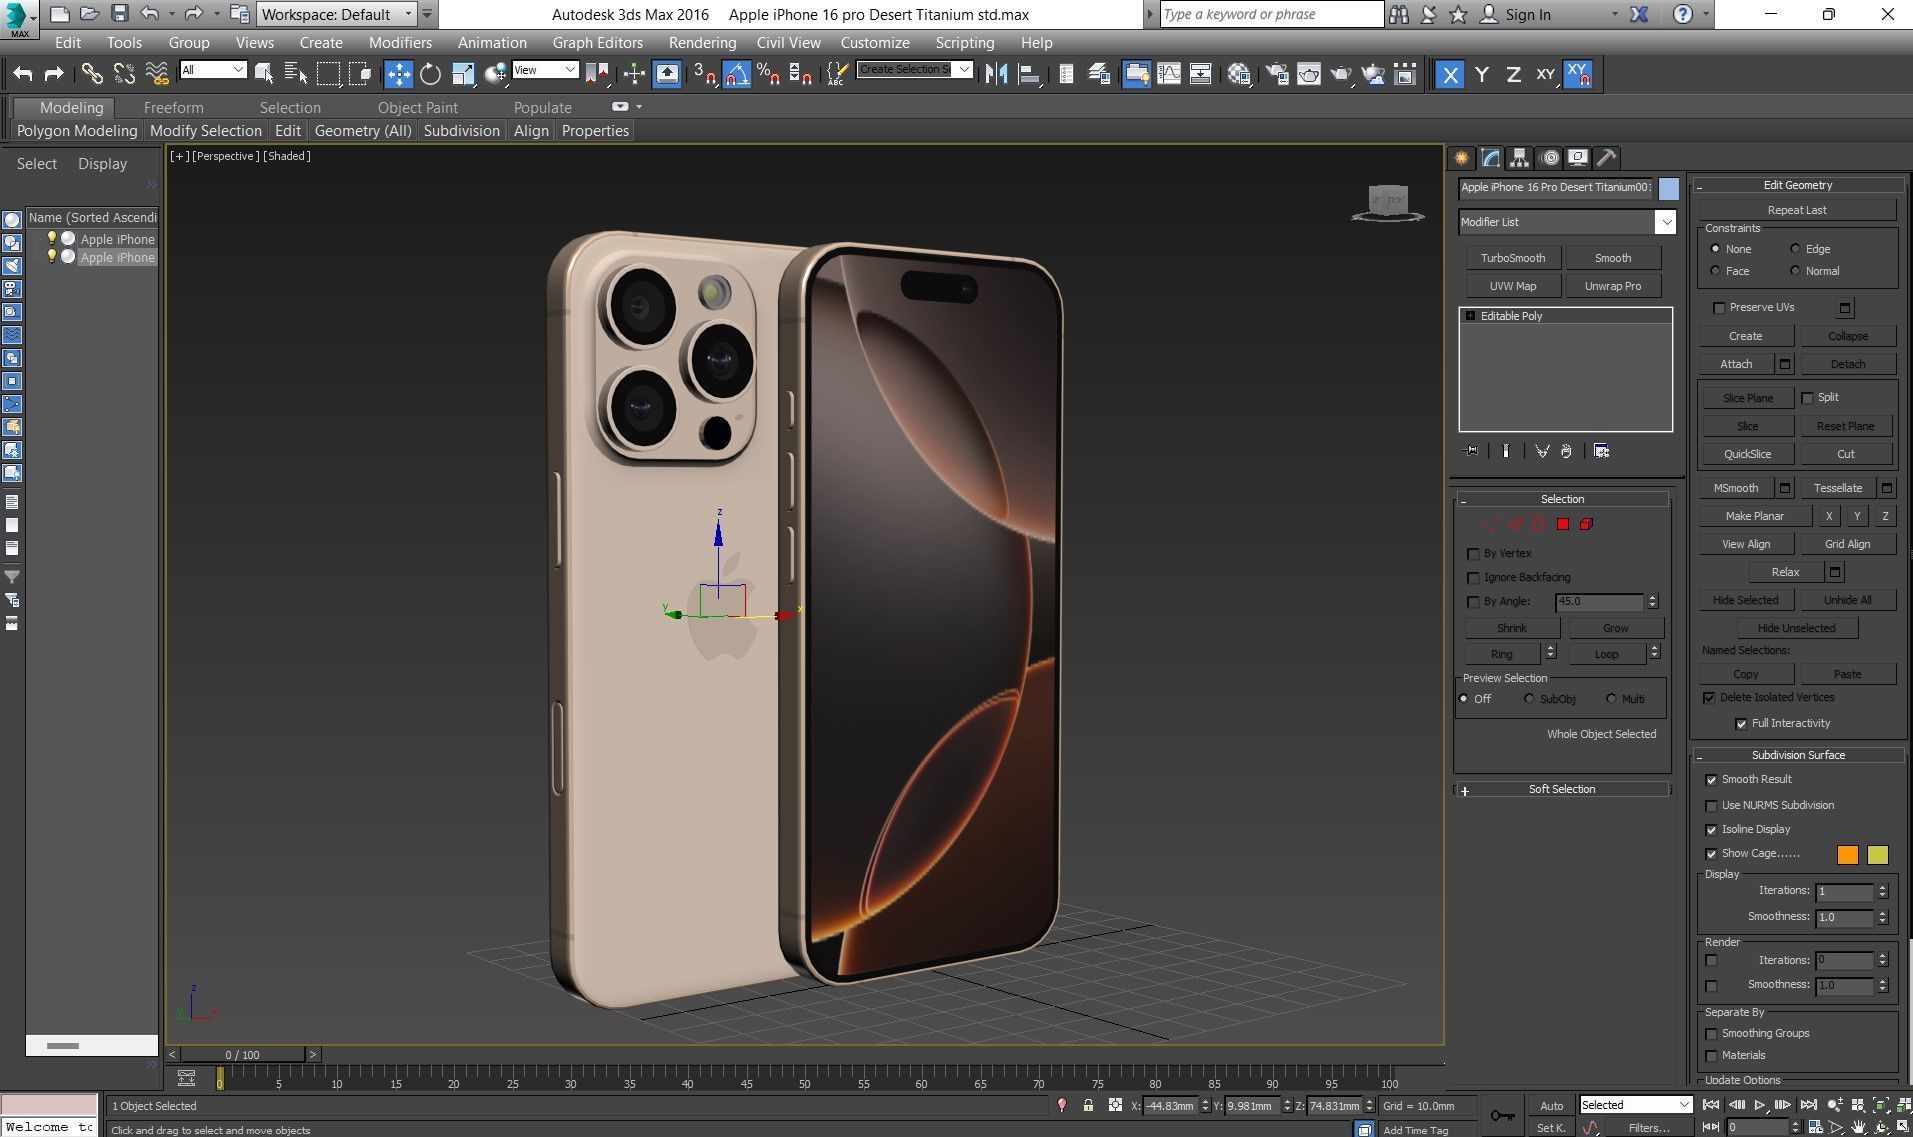This screenshot has height=1137, width=1913.
Task: Enable By Vertex checkbox
Action: [1473, 554]
